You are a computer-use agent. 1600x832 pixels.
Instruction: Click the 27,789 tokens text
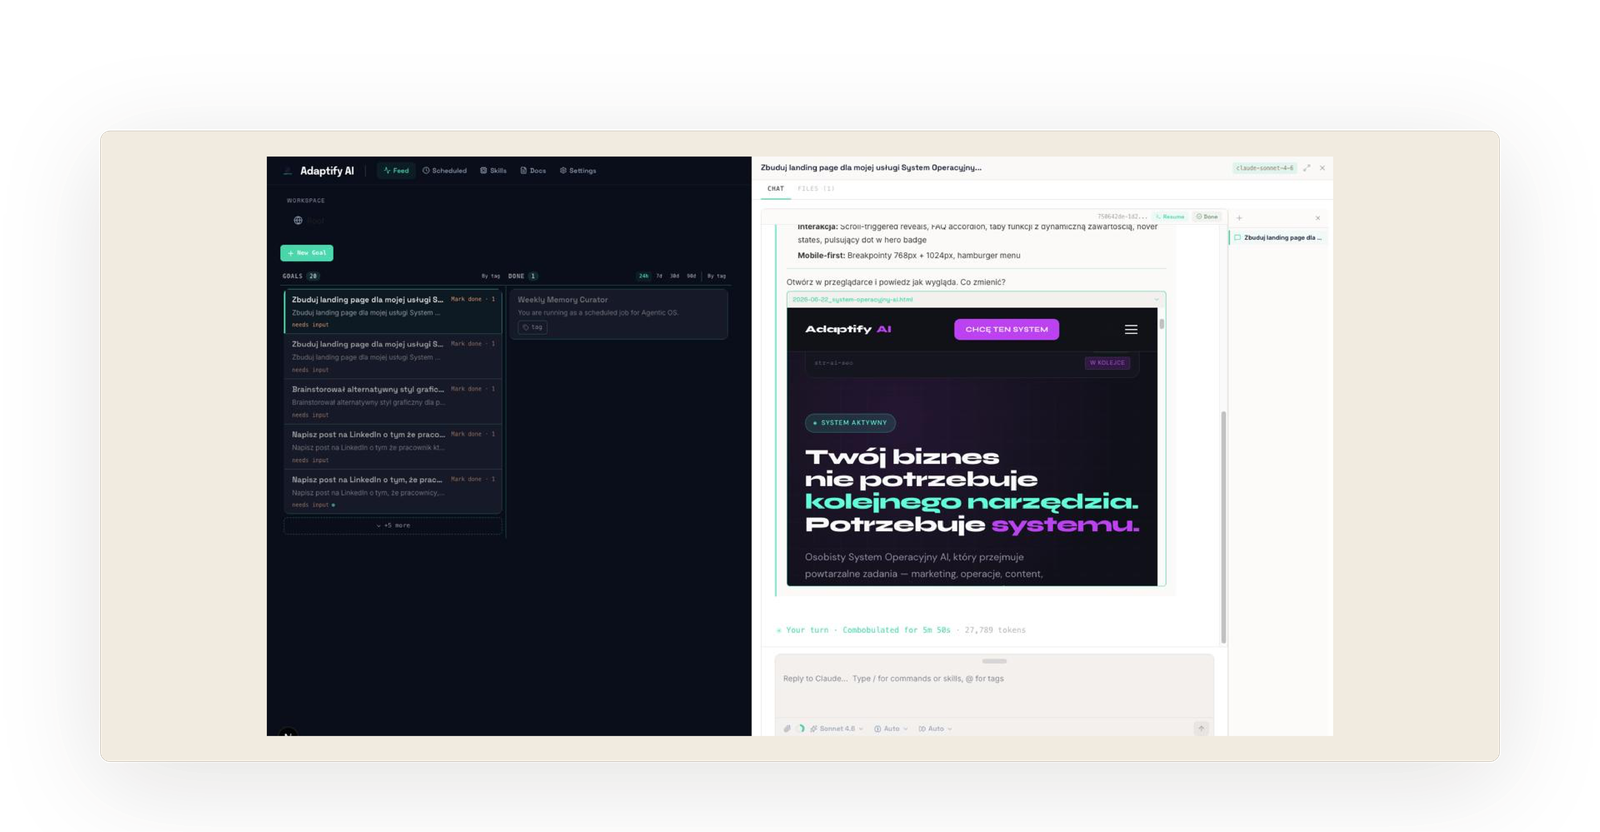click(995, 630)
